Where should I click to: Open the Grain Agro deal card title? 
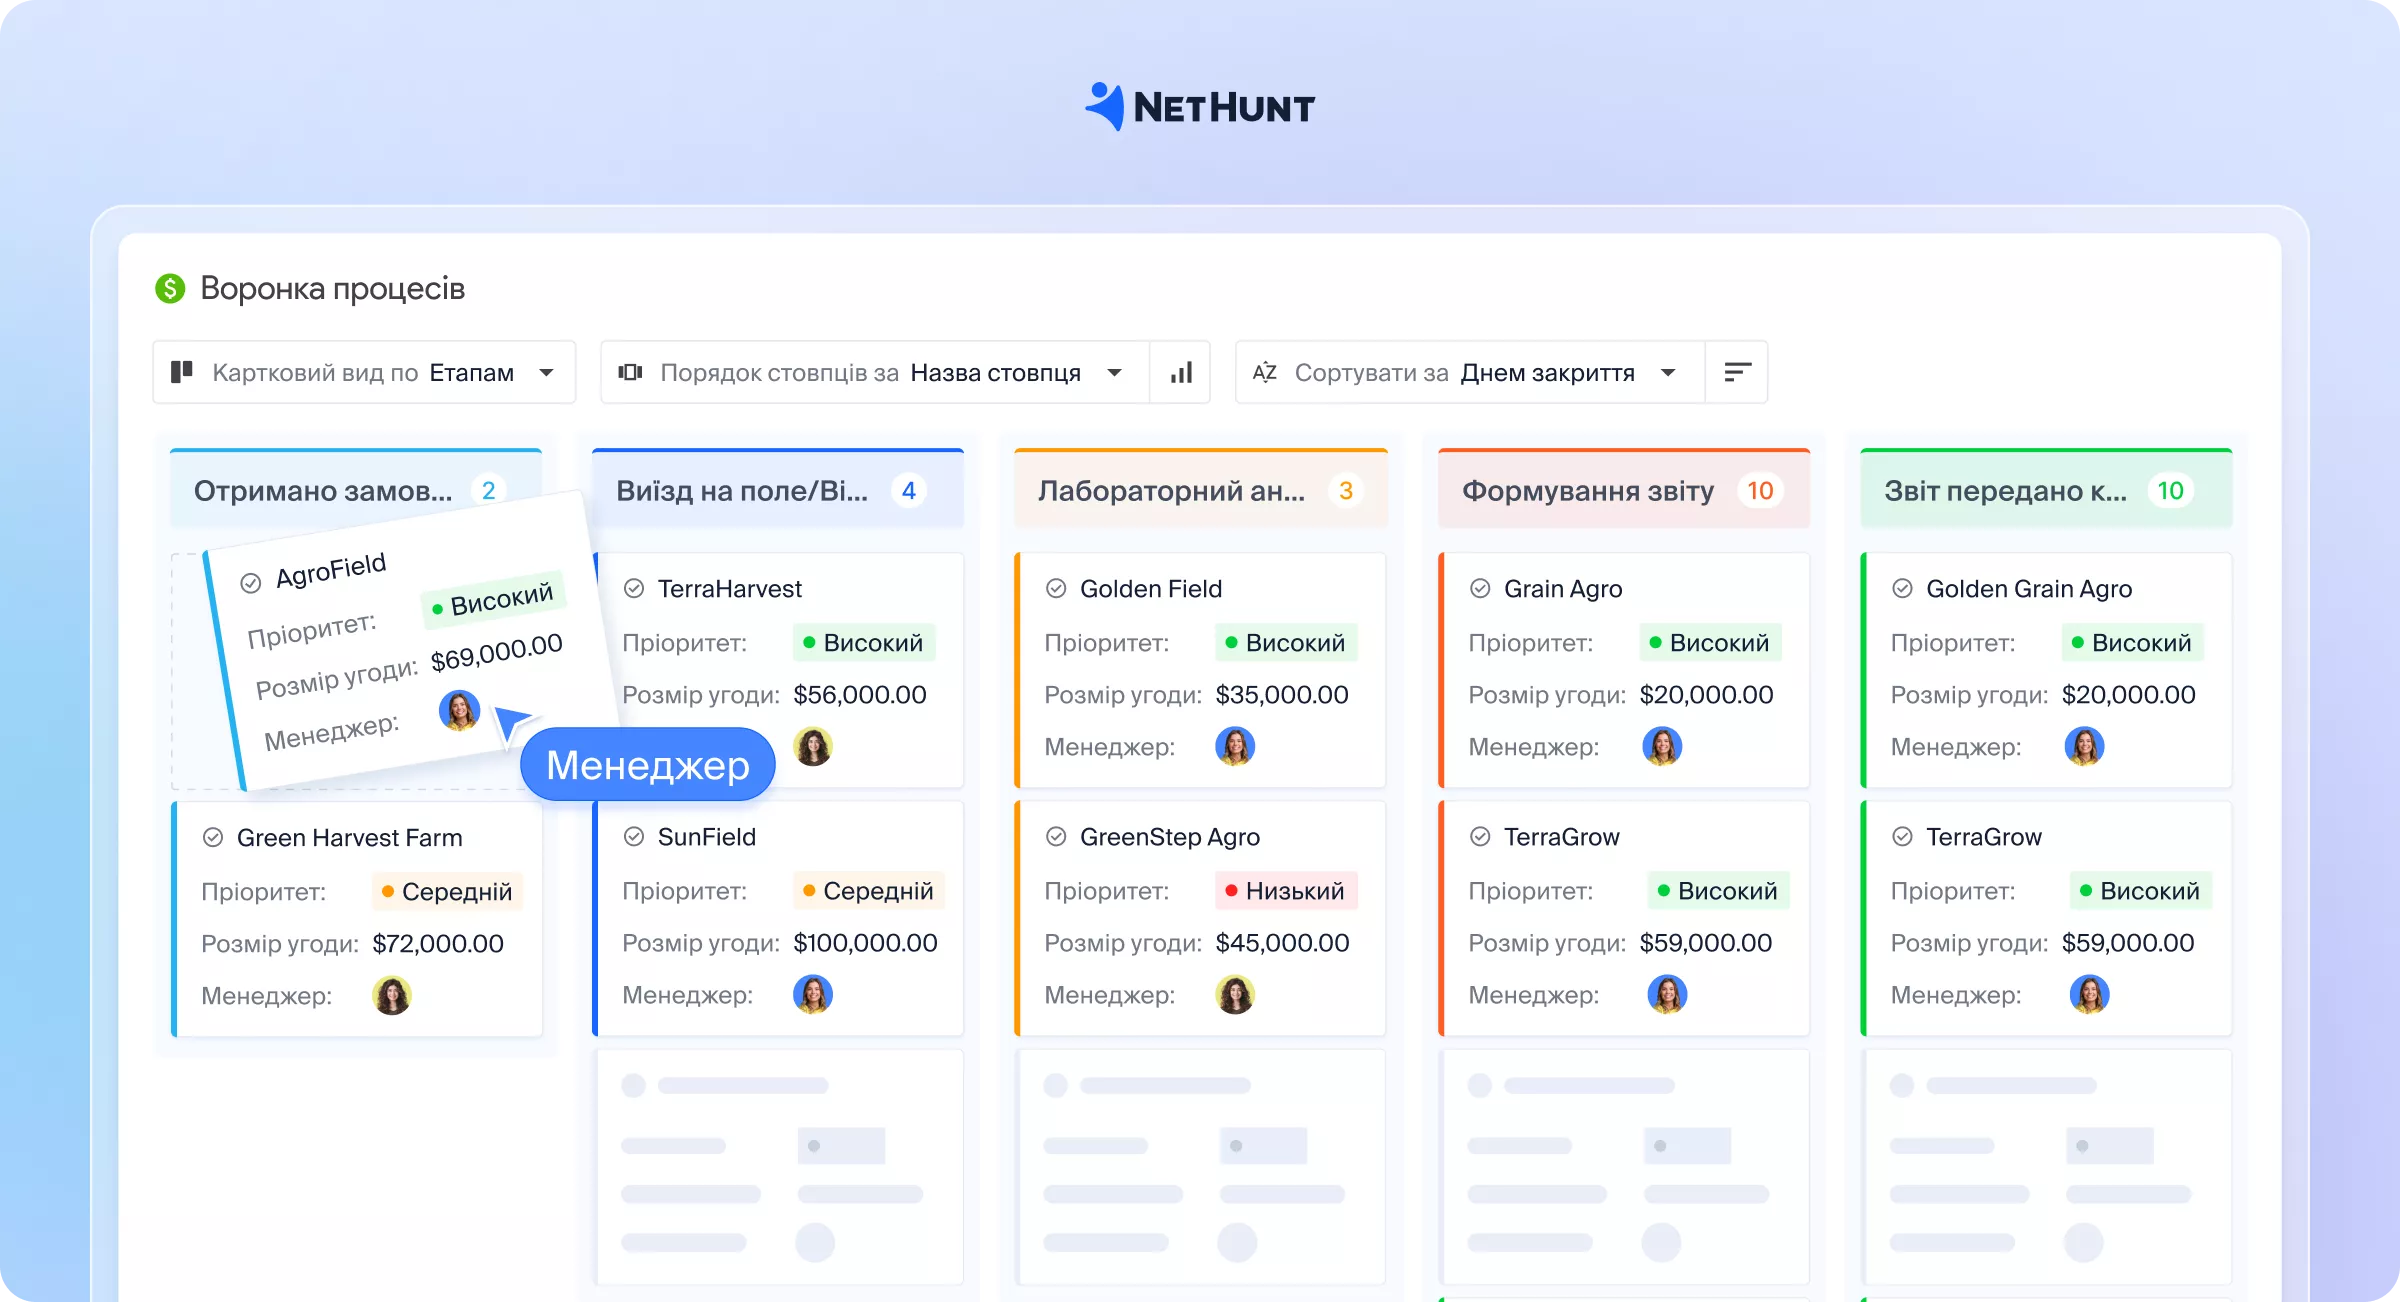pyautogui.click(x=1563, y=589)
